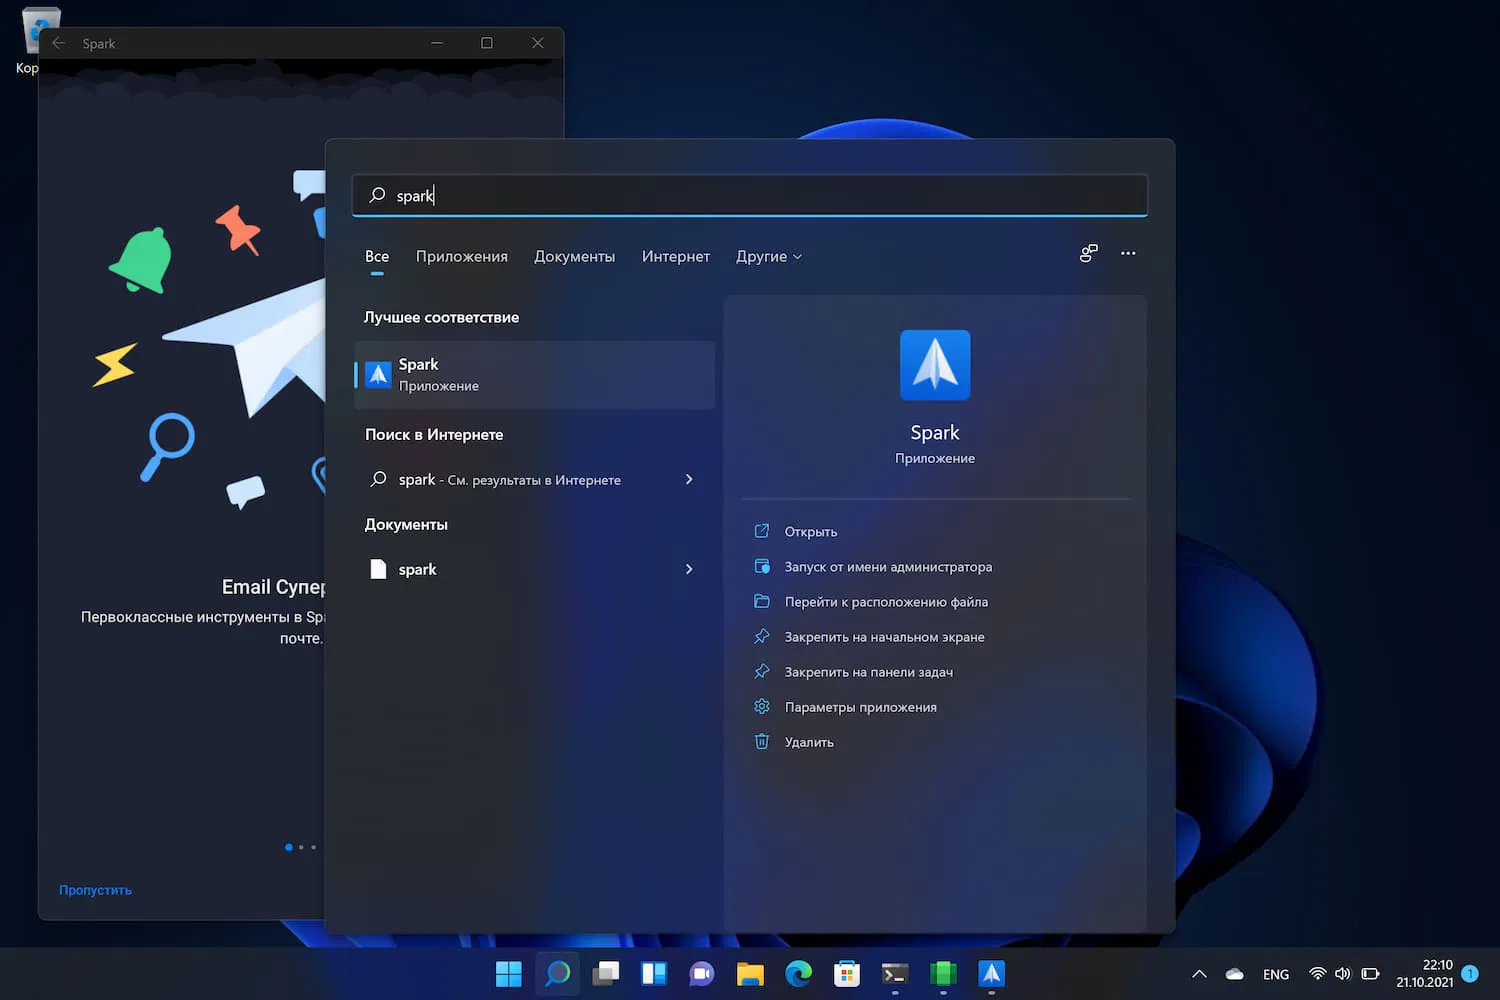Viewport: 1500px width, 1000px height.
Task: Open File Explorer from the taskbar
Action: point(750,974)
